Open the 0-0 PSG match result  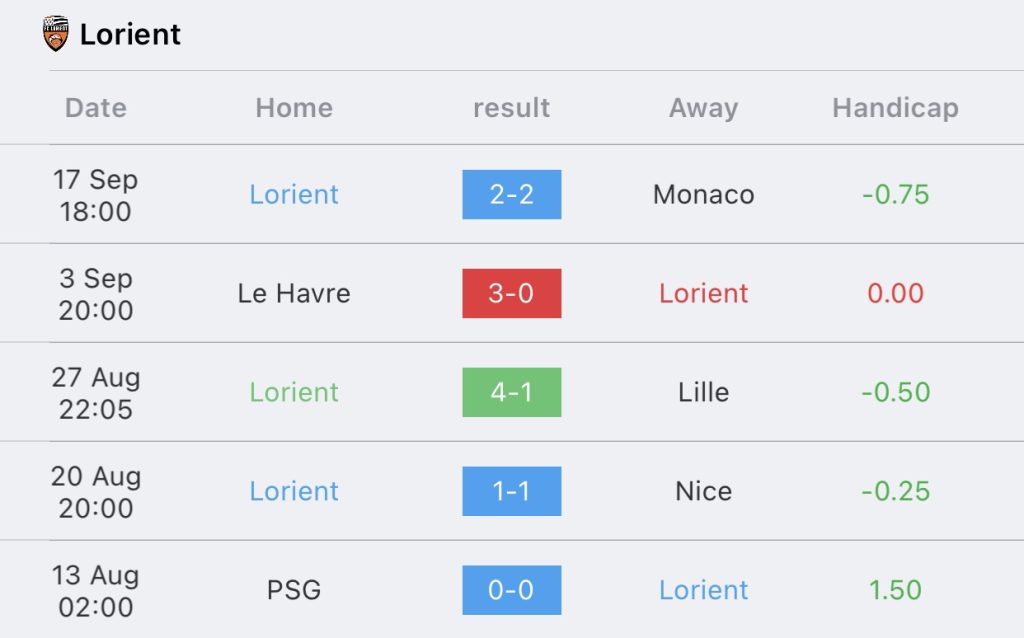click(x=511, y=590)
